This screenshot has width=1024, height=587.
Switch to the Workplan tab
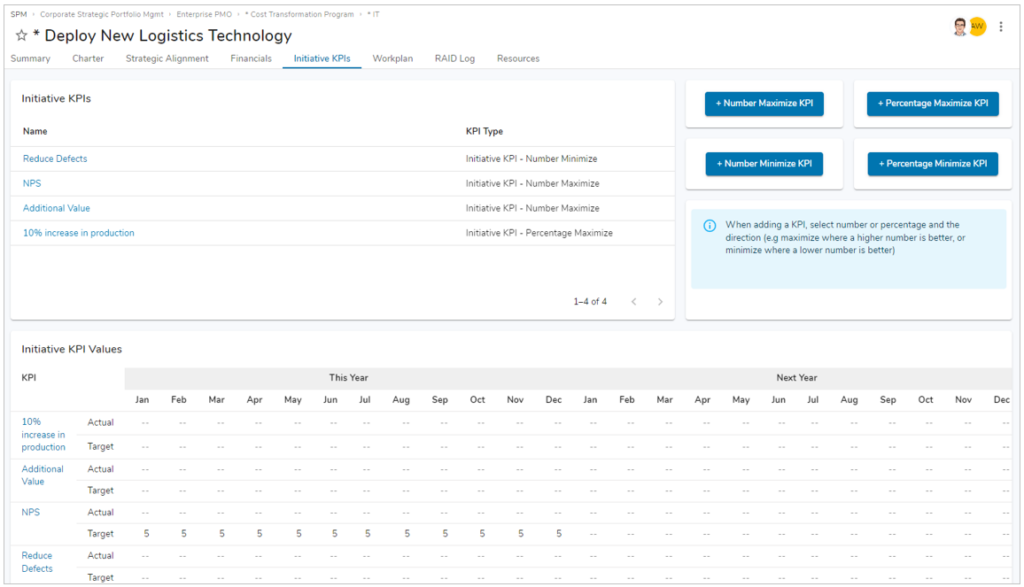[393, 58]
